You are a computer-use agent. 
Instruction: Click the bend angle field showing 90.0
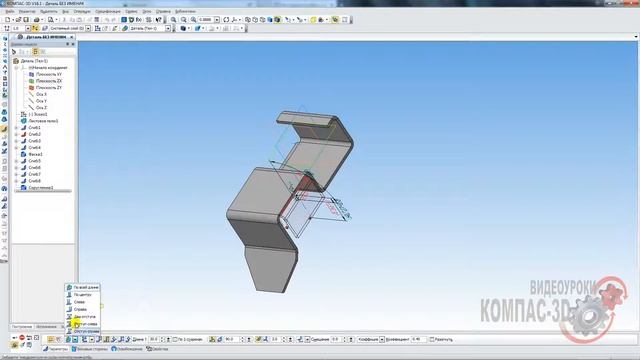231,340
